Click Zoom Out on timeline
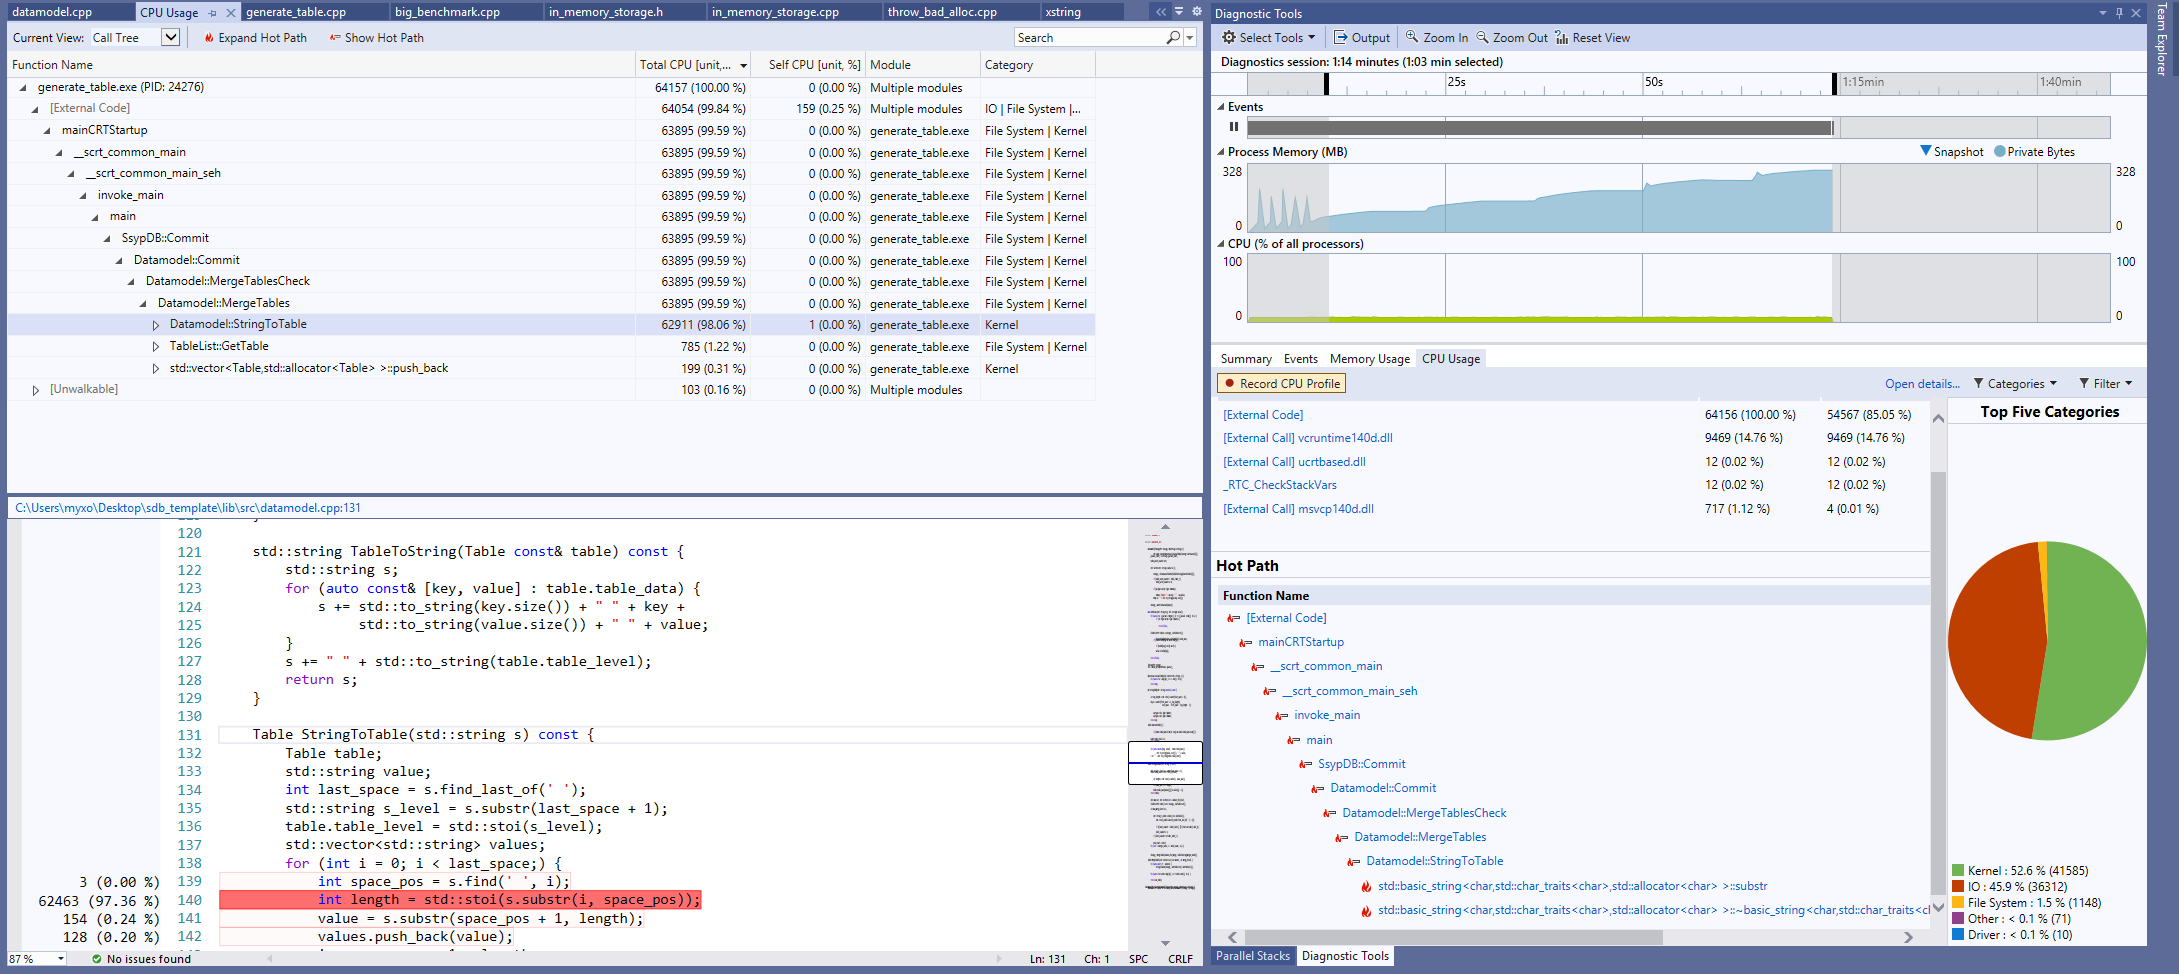The width and height of the screenshot is (2179, 974). click(1512, 38)
